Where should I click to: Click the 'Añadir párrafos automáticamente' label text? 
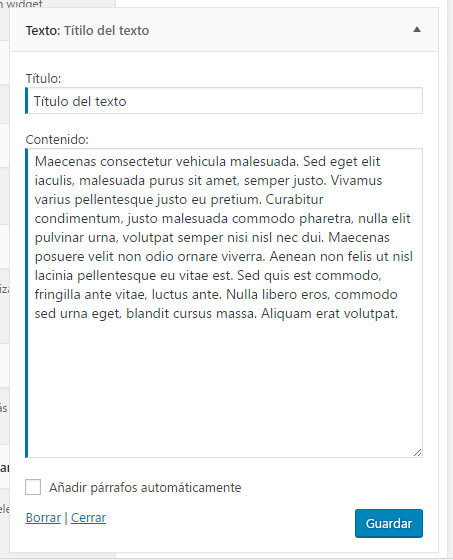(145, 488)
